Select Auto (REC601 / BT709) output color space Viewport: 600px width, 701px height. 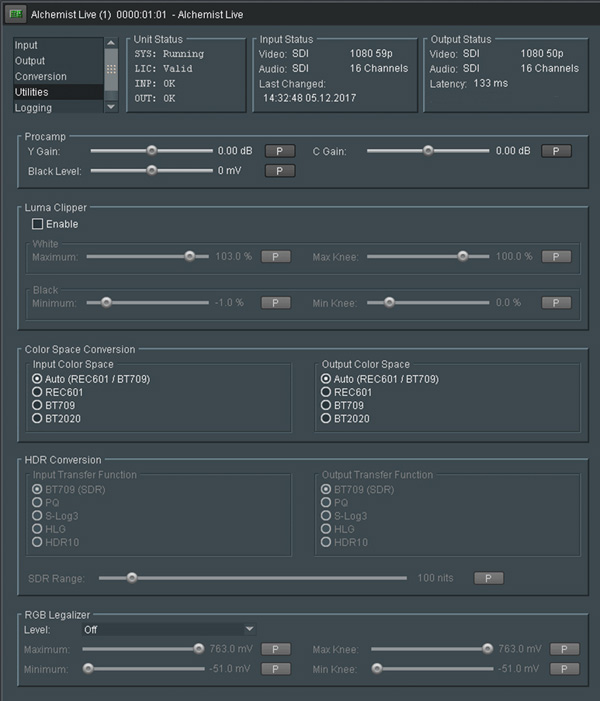(380, 379)
